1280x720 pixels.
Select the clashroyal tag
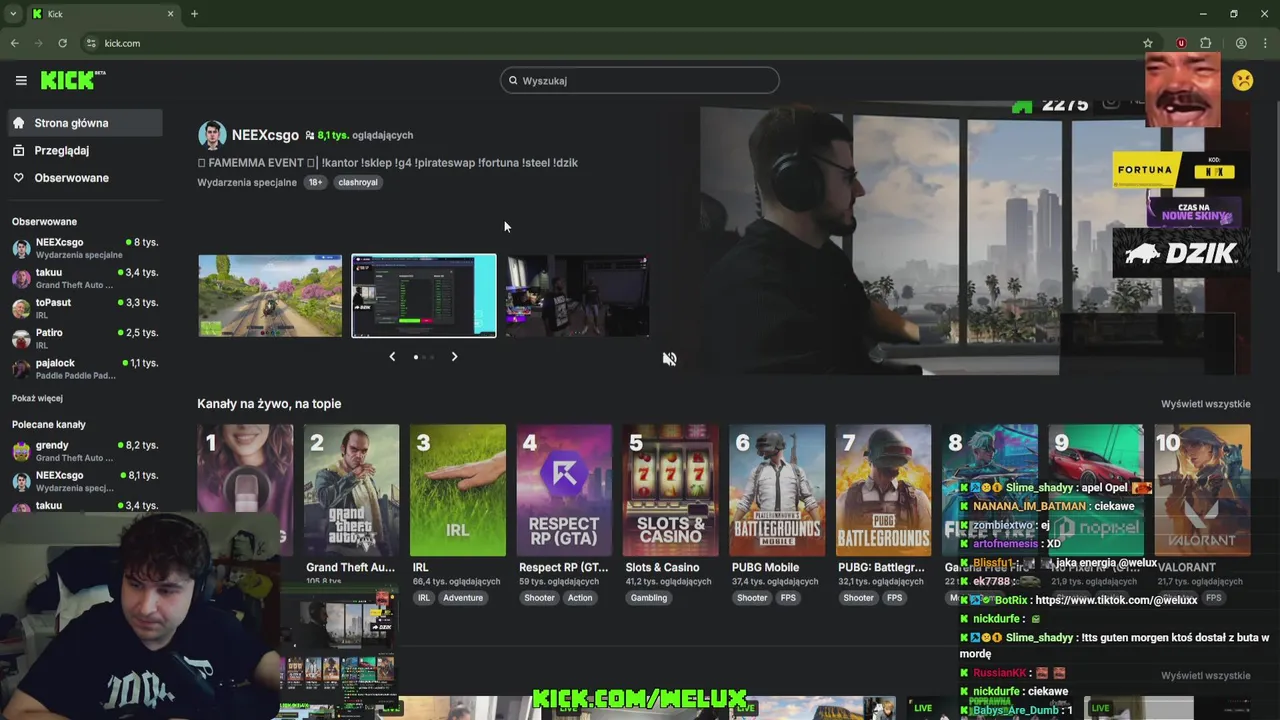coord(358,182)
